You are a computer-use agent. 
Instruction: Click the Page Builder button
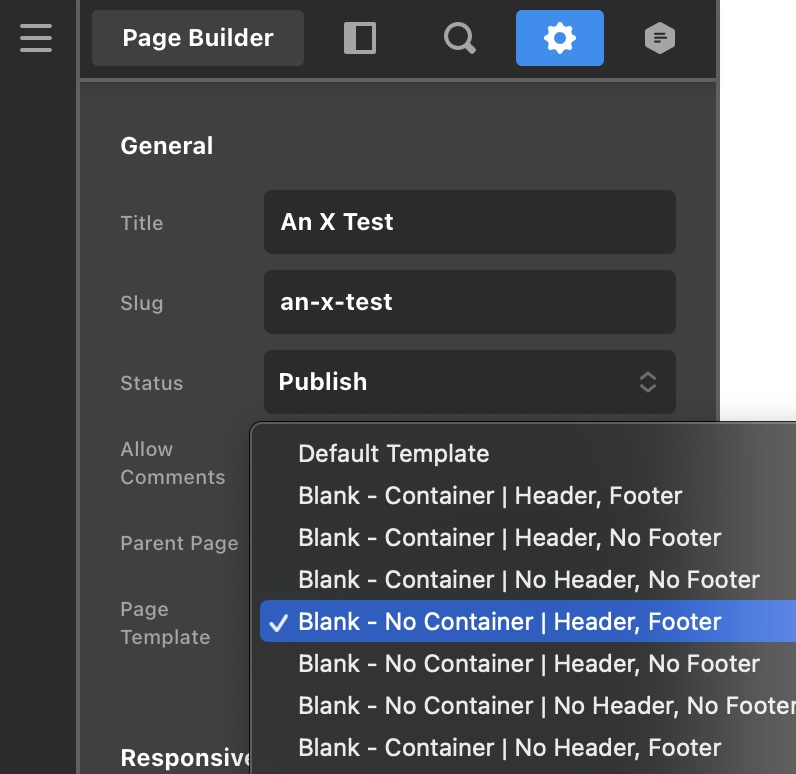[198, 38]
